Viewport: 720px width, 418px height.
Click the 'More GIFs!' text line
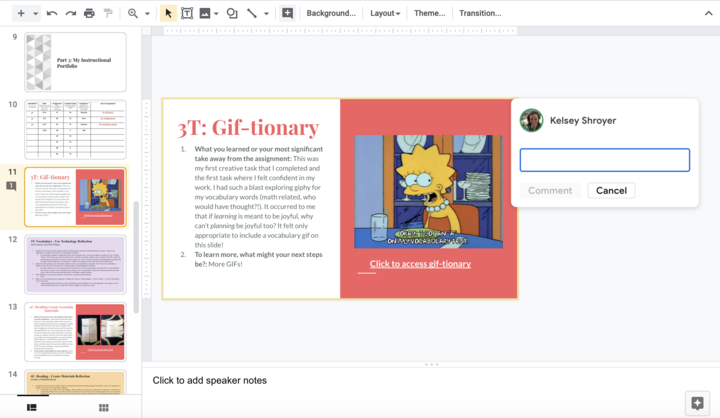[x=225, y=264]
